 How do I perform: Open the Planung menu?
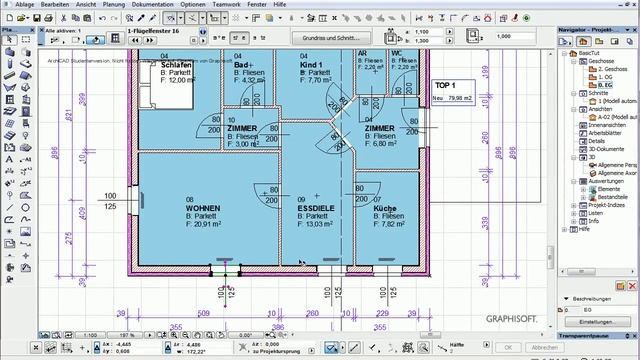pyautogui.click(x=114, y=4)
